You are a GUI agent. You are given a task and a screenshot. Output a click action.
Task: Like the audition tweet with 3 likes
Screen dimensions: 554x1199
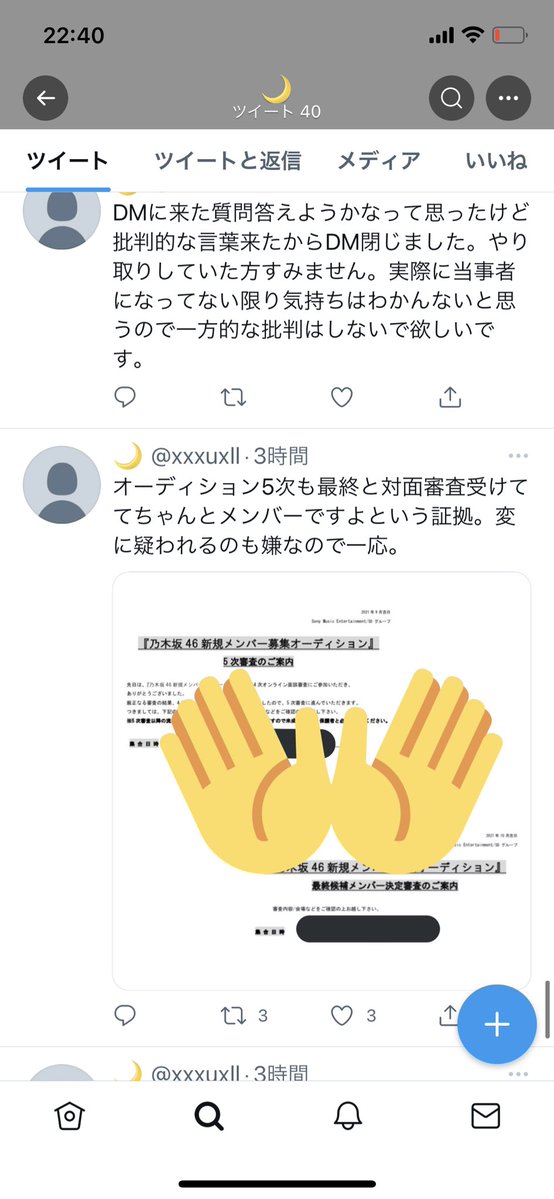(353, 1015)
